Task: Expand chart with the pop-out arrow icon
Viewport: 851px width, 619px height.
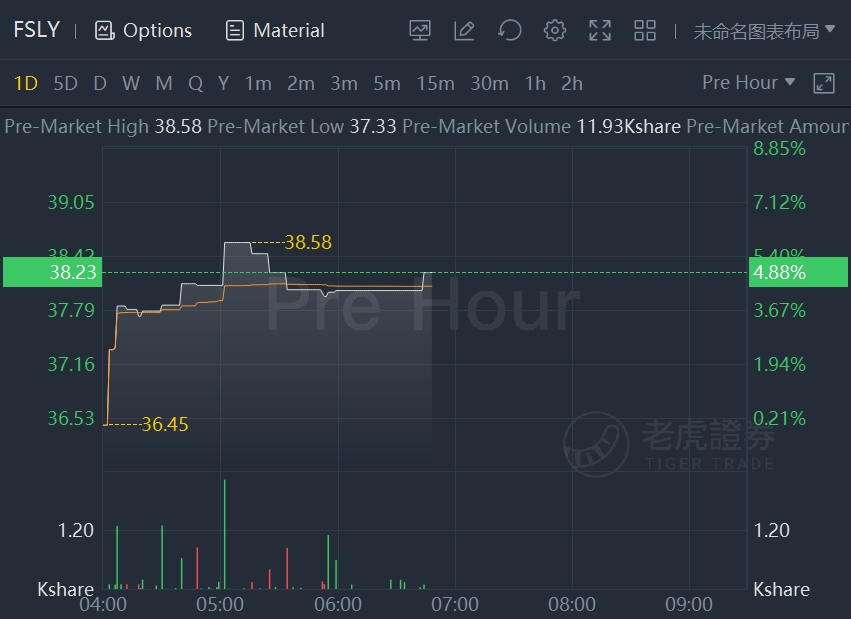Action: (x=824, y=84)
